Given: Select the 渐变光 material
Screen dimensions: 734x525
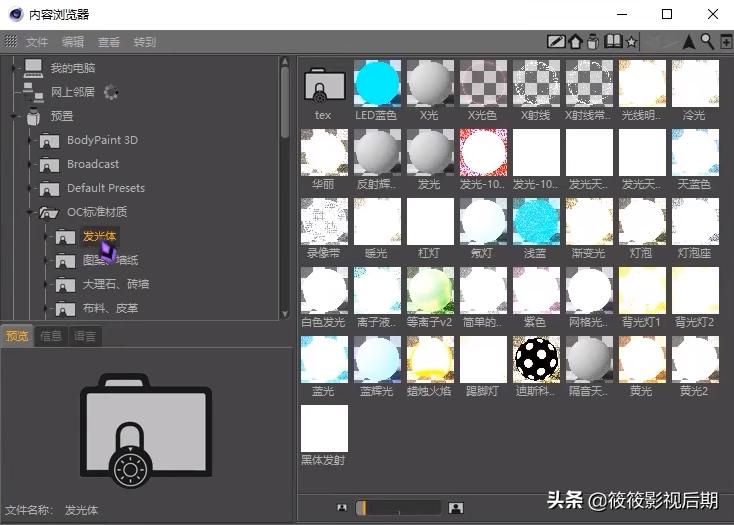Looking at the screenshot, I should [x=589, y=221].
